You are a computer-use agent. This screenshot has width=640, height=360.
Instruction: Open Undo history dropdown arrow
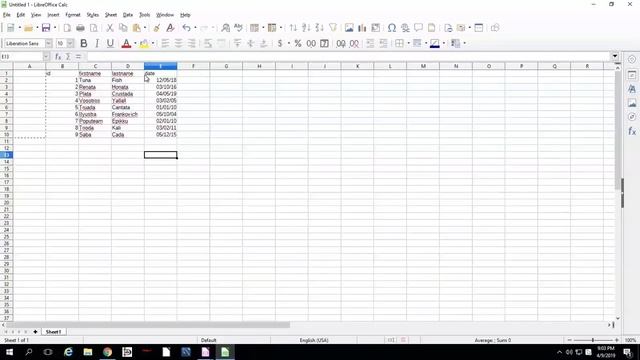195,28
